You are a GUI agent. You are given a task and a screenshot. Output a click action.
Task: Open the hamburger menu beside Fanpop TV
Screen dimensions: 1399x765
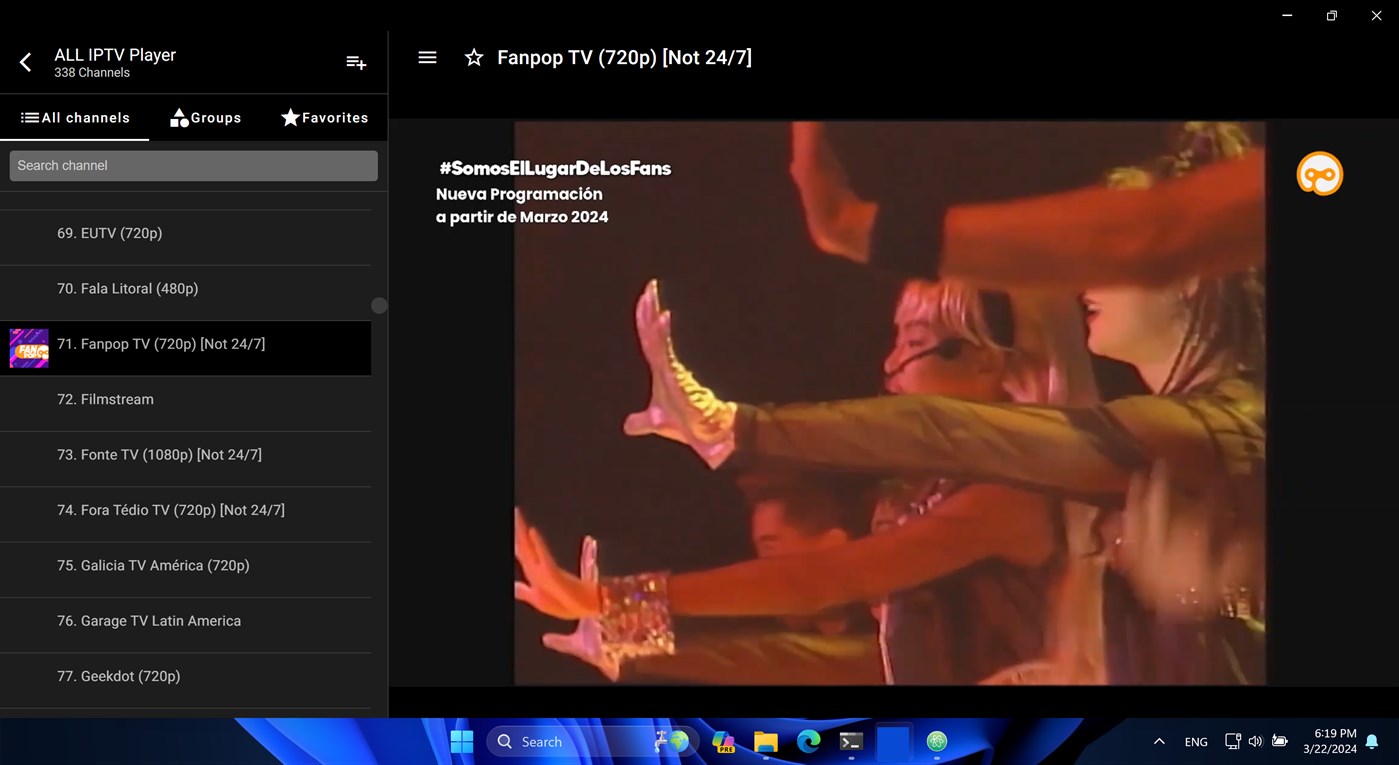(427, 57)
